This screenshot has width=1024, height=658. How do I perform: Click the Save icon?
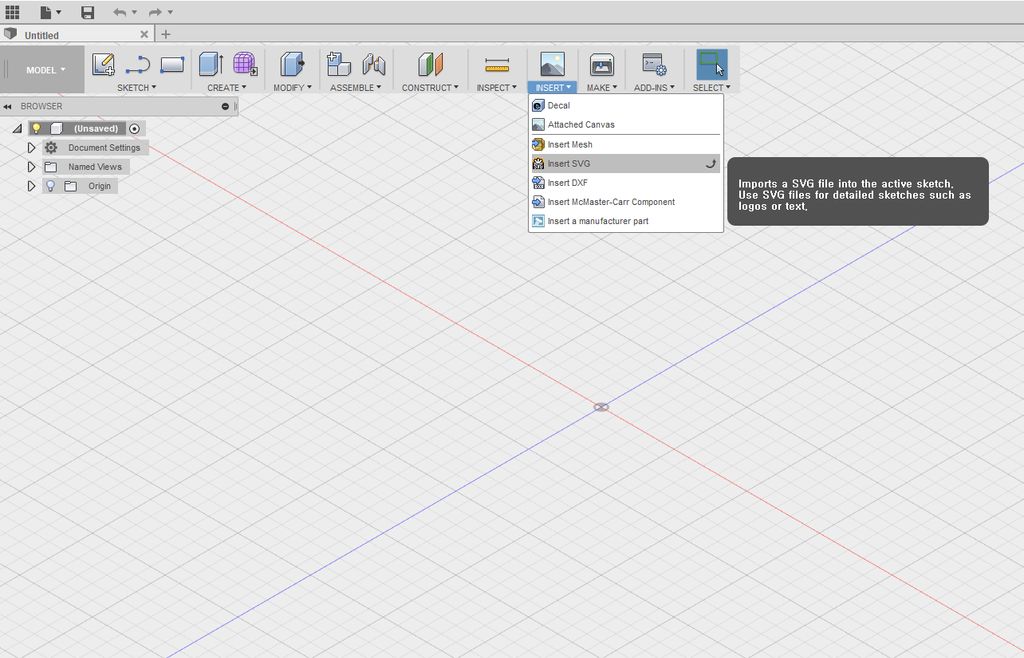[88, 12]
